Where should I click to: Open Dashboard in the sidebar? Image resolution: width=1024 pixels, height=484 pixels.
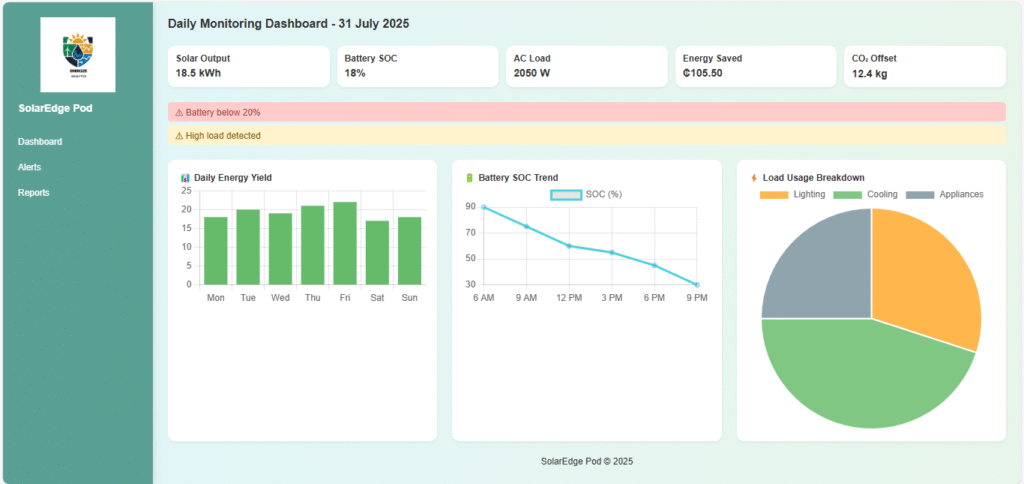[40, 142]
